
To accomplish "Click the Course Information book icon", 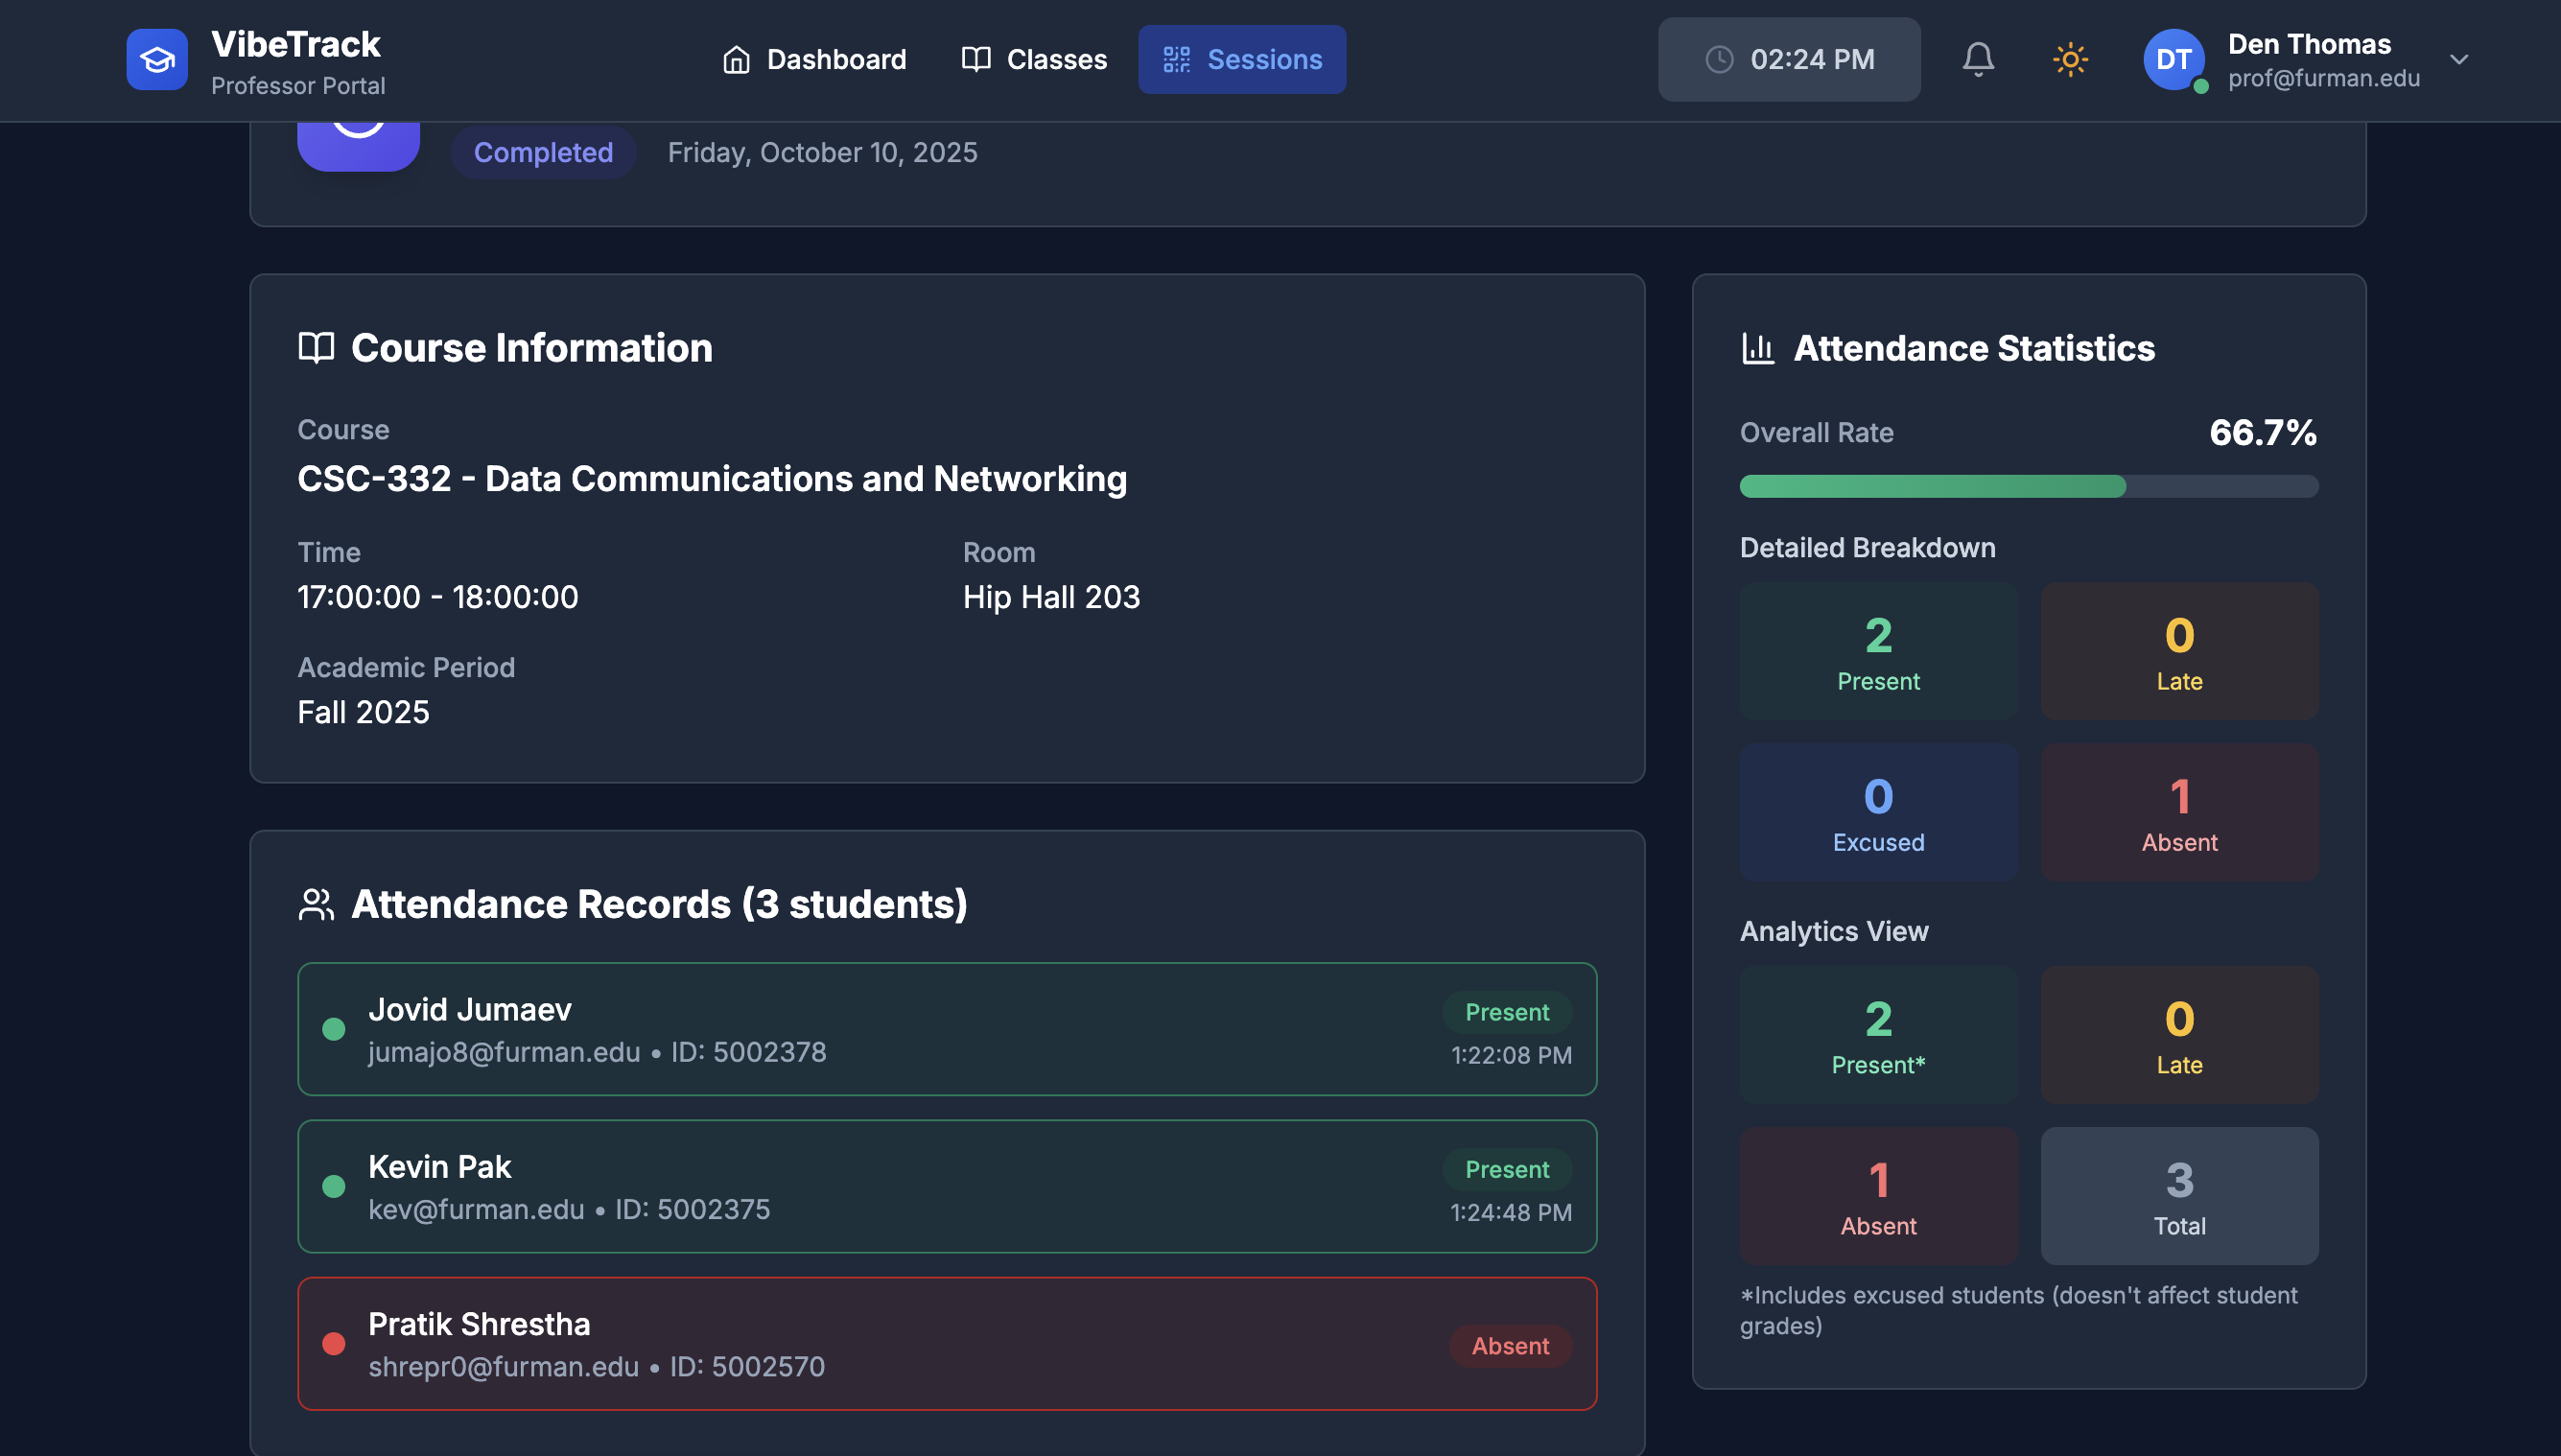I will click(x=316, y=348).
